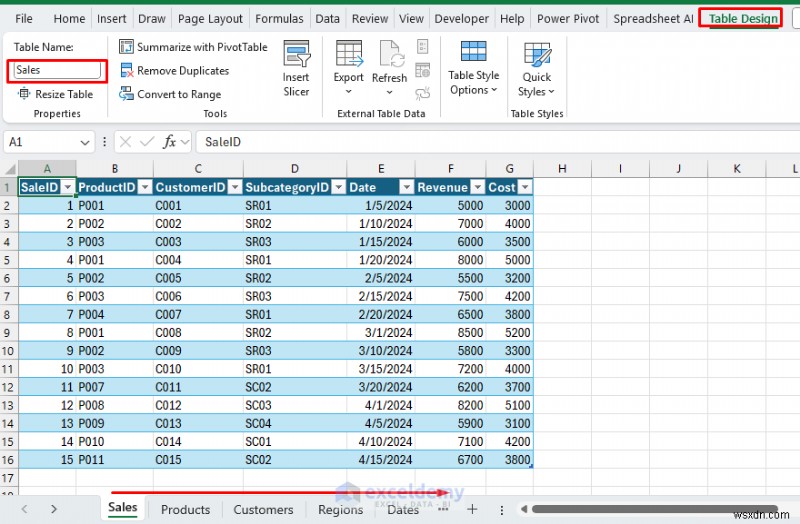
Task: Click Open in Browser icon
Action: pyautogui.click(x=422, y=70)
